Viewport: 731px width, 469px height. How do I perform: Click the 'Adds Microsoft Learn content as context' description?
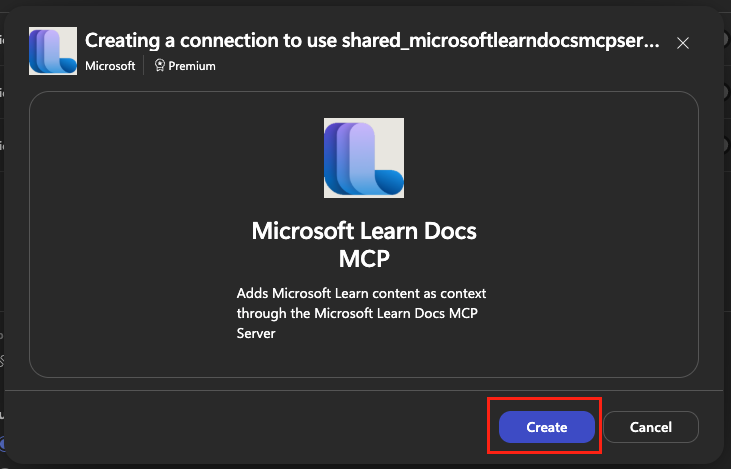361,313
